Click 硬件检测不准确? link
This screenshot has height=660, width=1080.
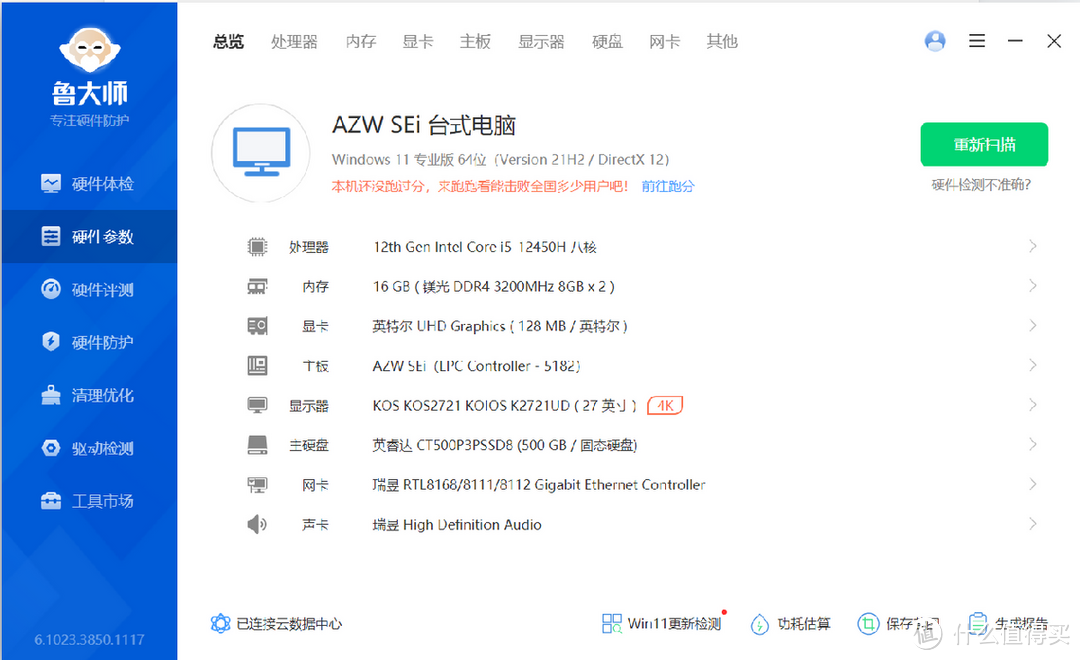[982, 185]
